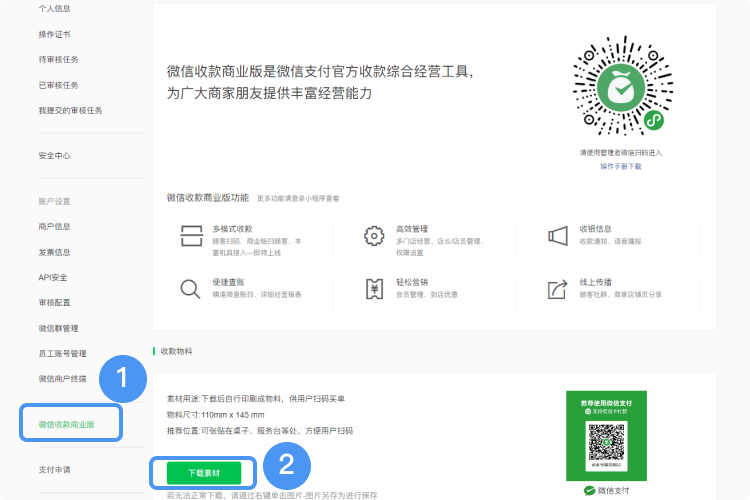This screenshot has width=750, height=500.
Task: Click the 高效管理 gear icon
Action: [x=374, y=236]
